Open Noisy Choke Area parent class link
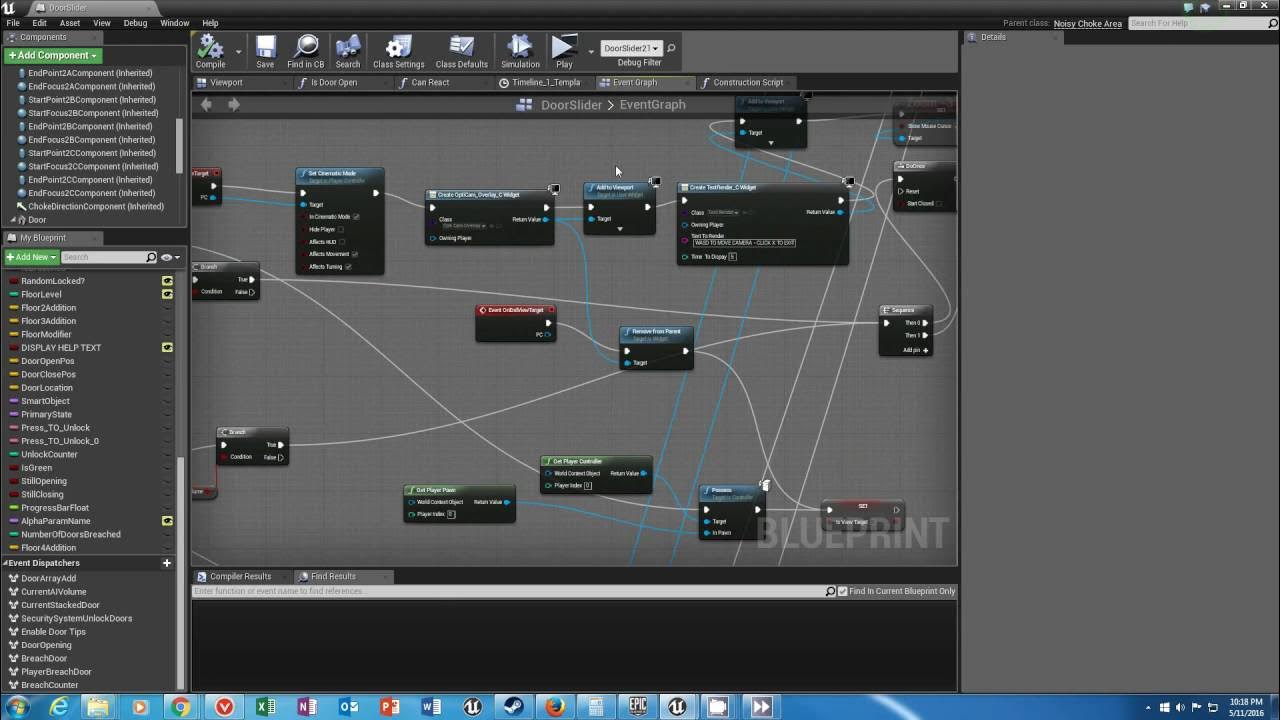The height and width of the screenshot is (720, 1280). pyautogui.click(x=1087, y=24)
